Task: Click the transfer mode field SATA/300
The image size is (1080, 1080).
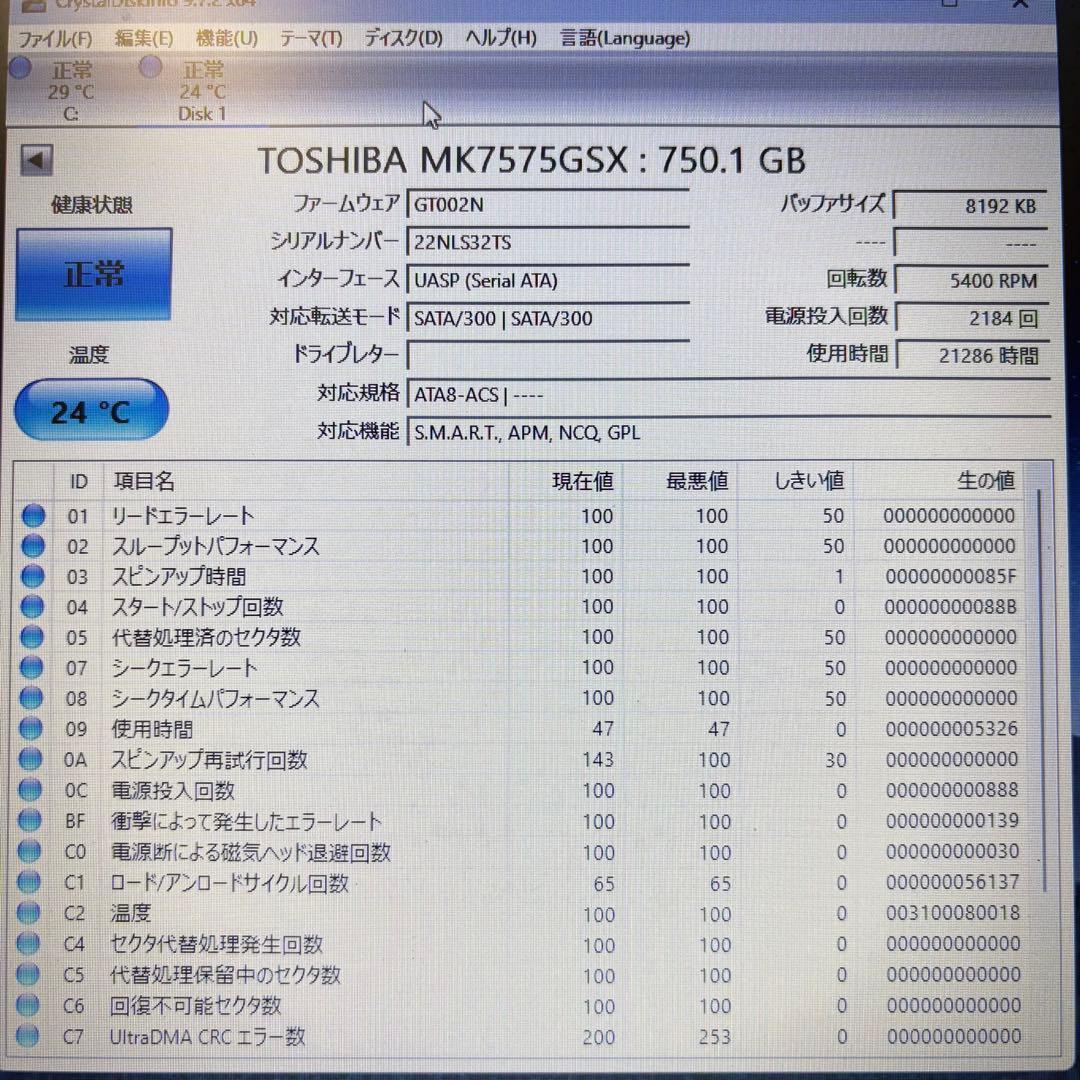Action: (x=548, y=318)
